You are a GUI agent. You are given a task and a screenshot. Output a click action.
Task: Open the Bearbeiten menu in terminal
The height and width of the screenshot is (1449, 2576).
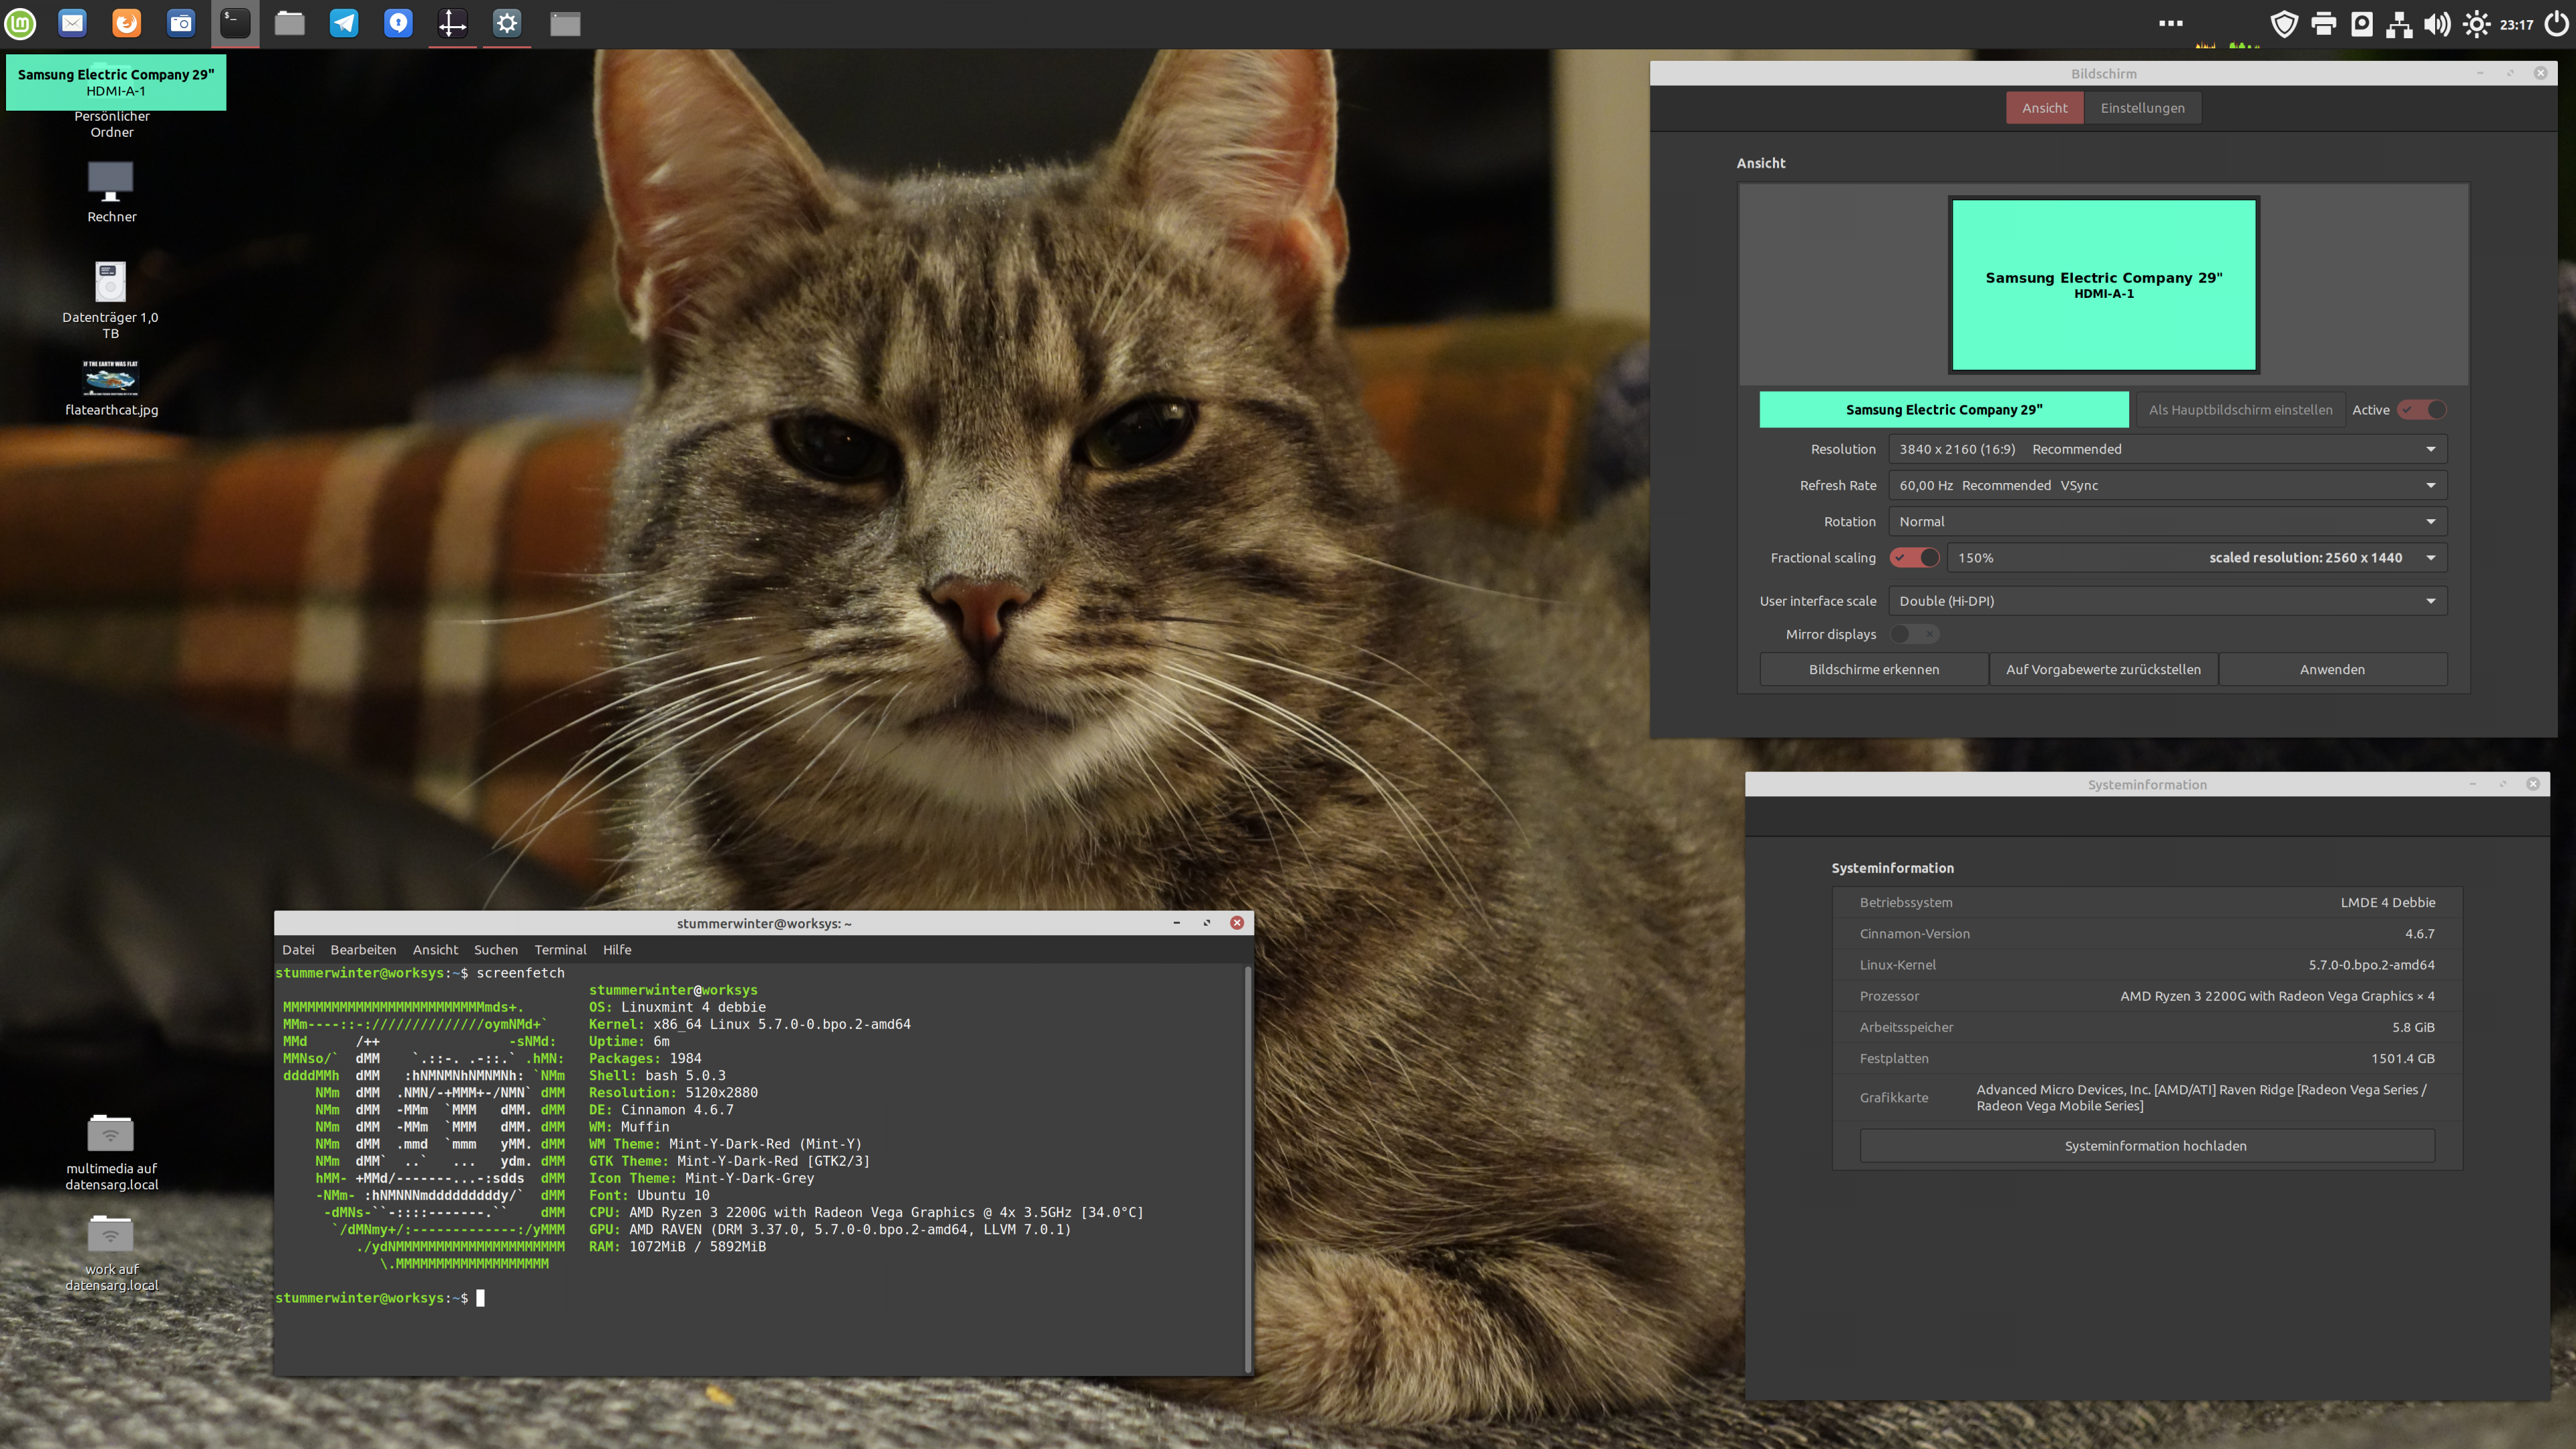[363, 949]
